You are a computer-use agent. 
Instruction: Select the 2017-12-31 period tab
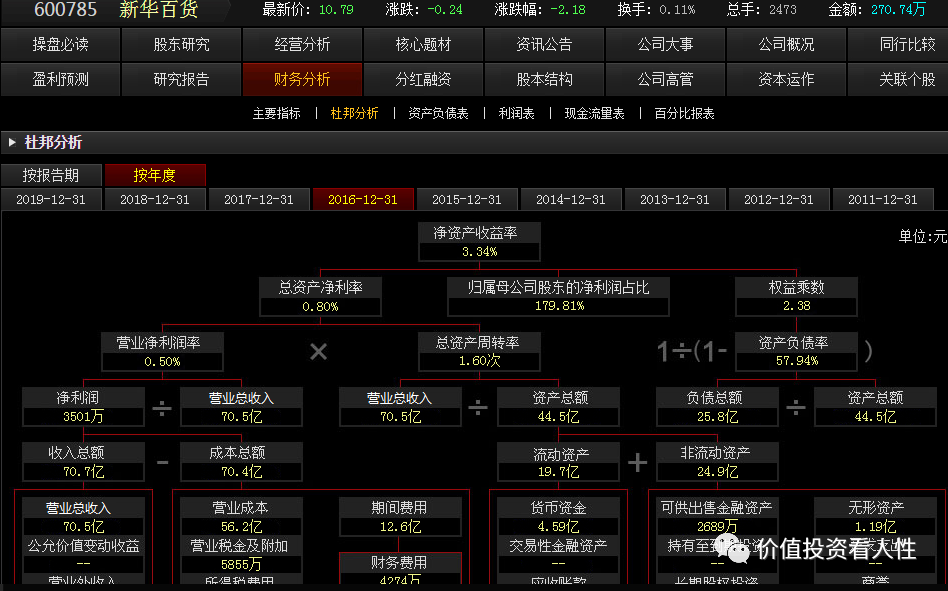tap(259, 199)
